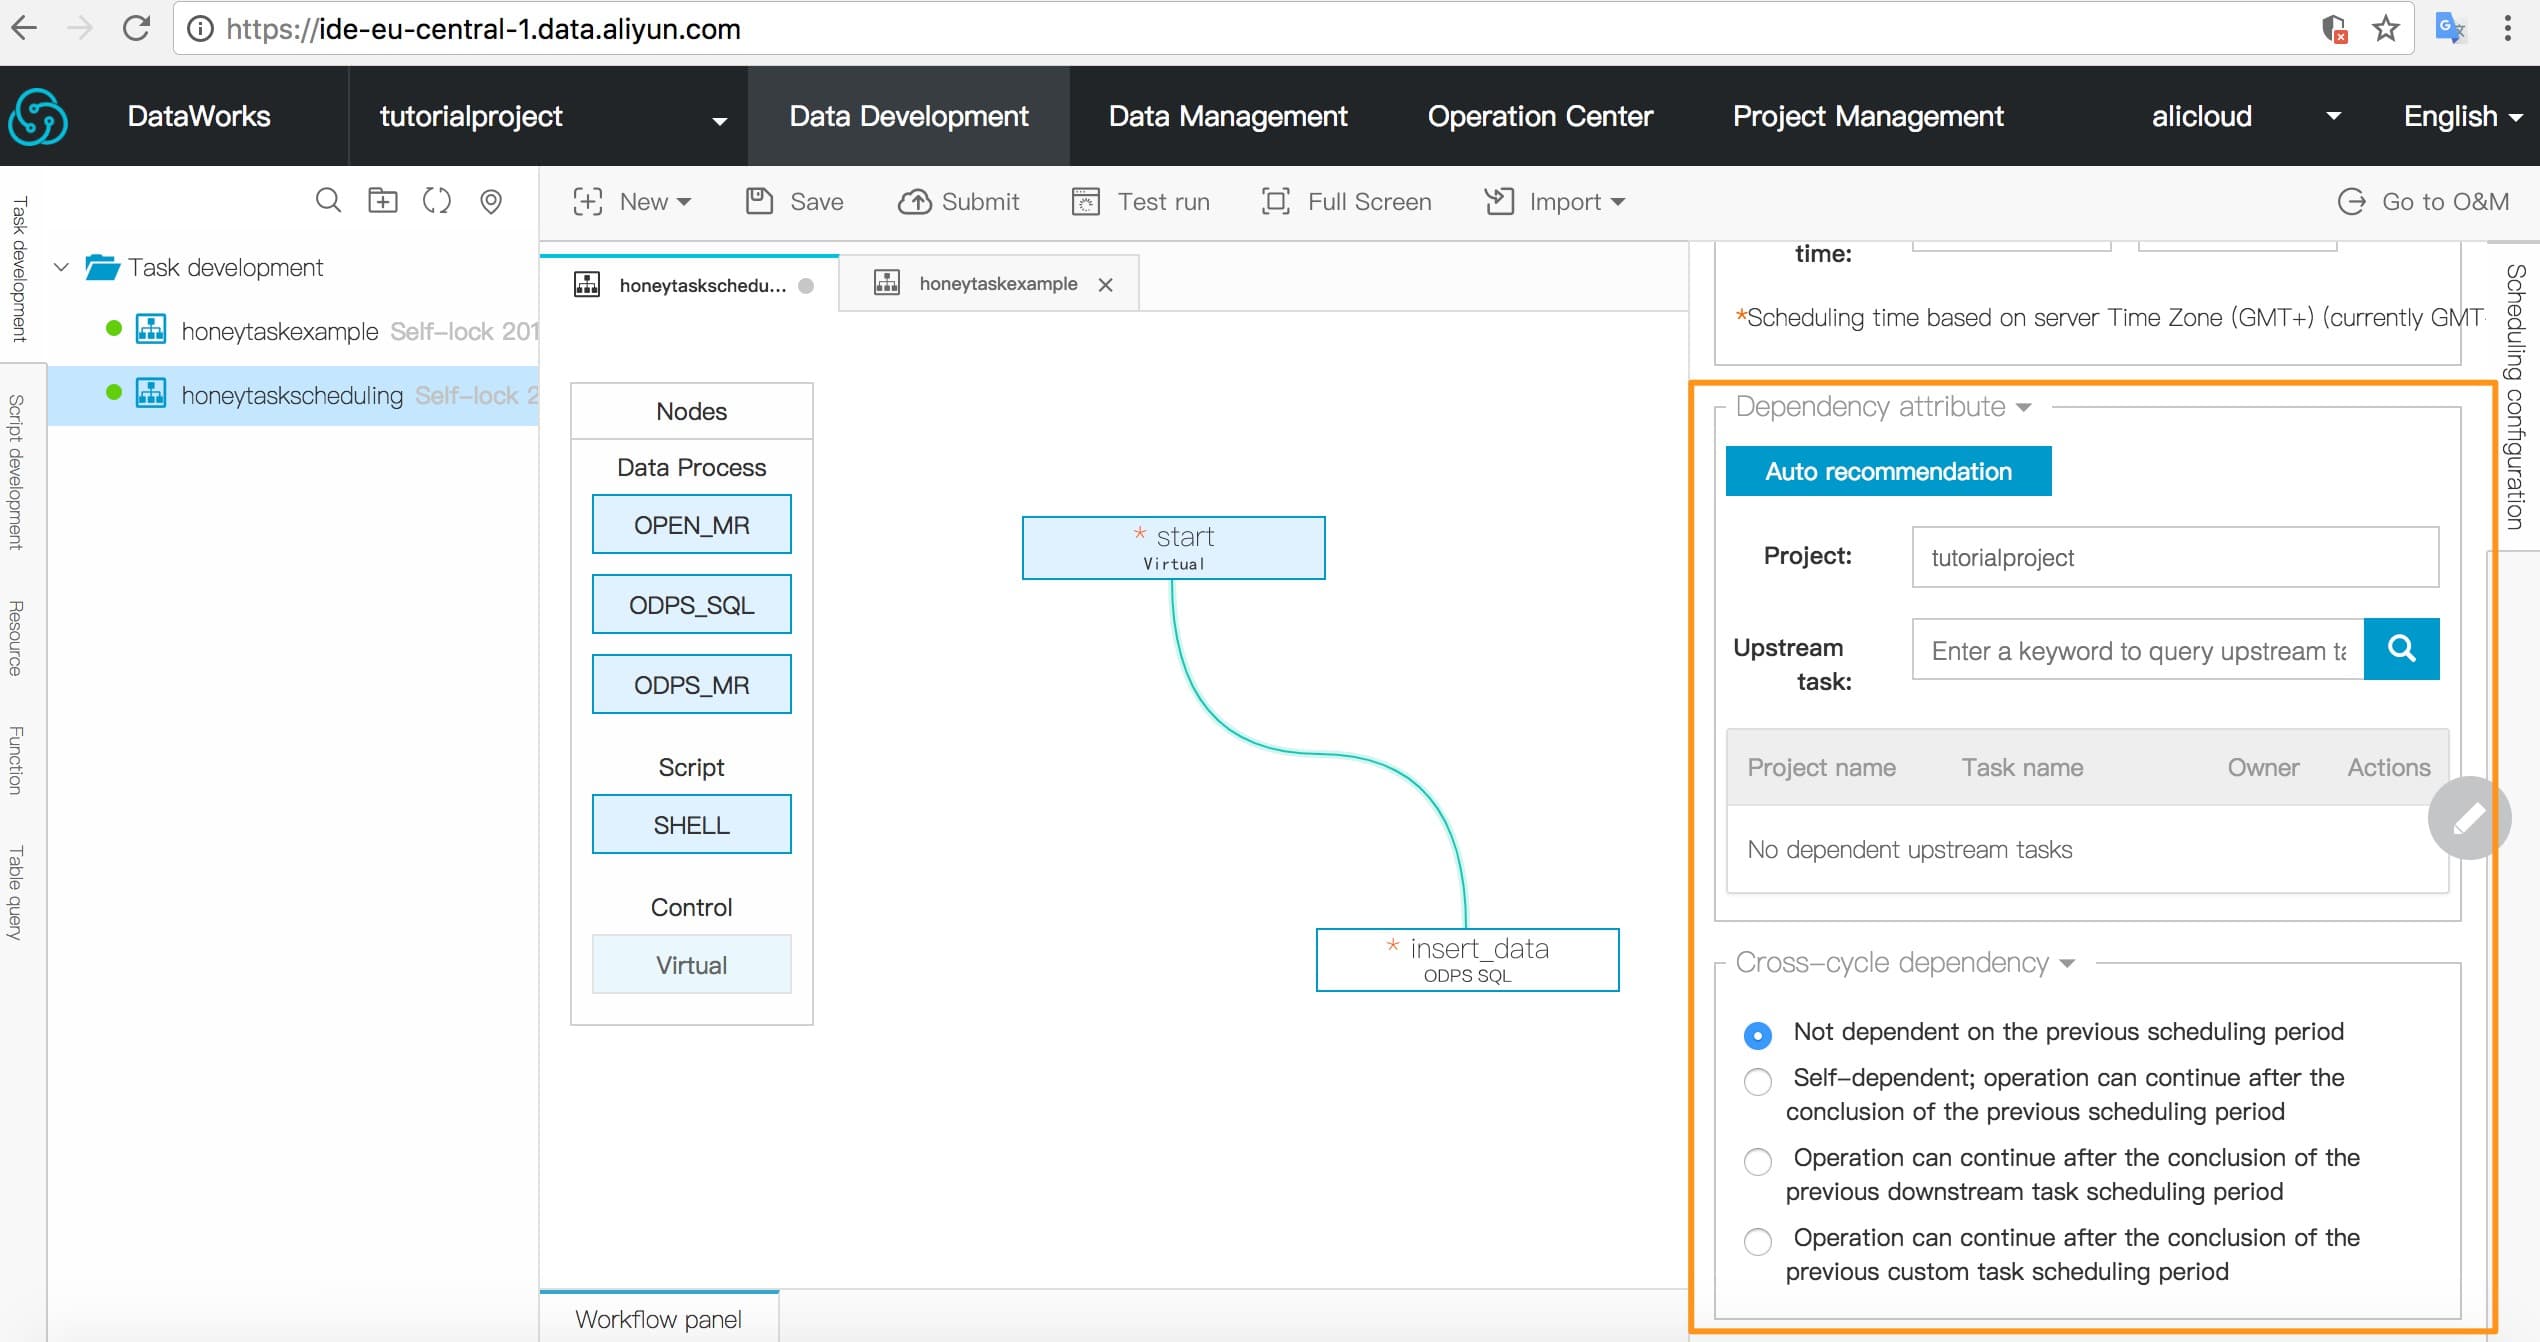Bookmark page with the star icon
This screenshot has height=1342, width=2540.
pos(2386,28)
